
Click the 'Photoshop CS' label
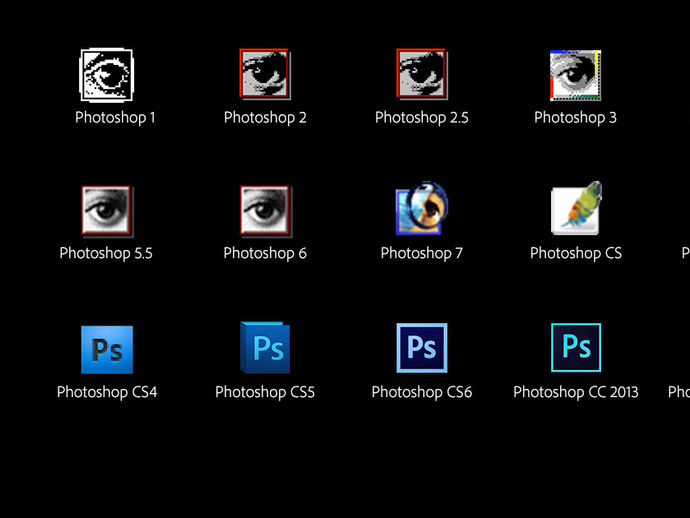[576, 253]
